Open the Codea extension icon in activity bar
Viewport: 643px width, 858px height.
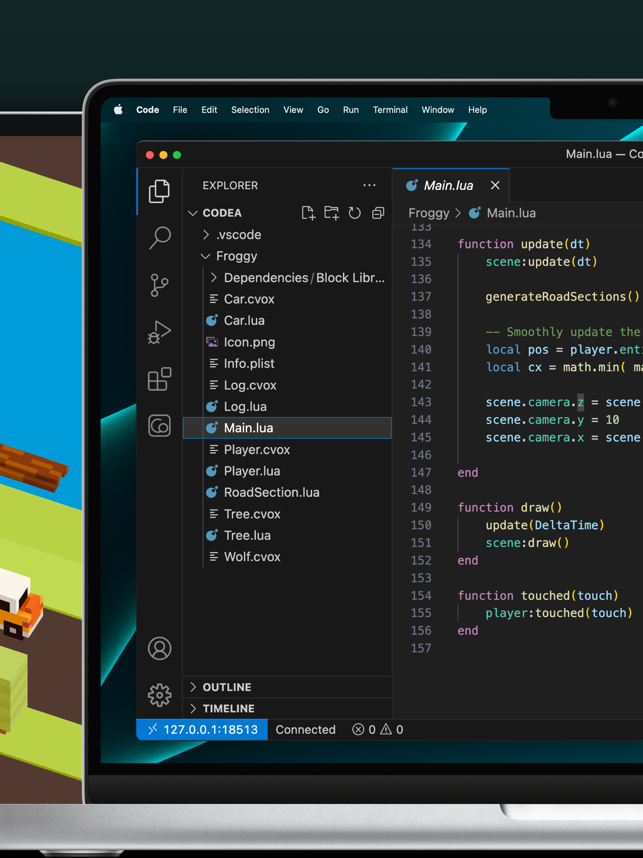pyautogui.click(x=159, y=426)
